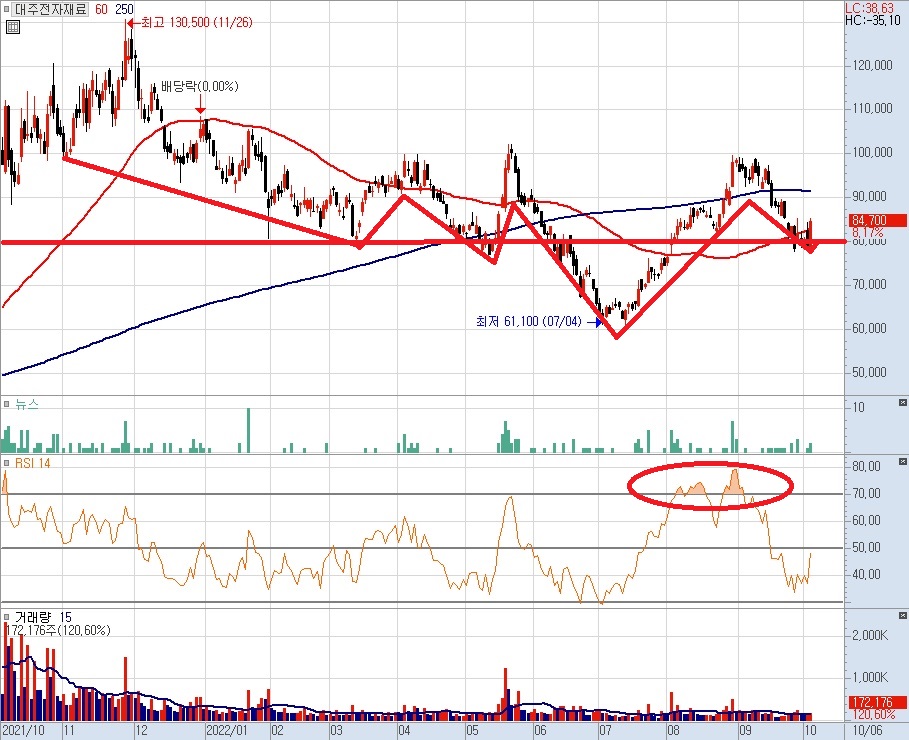This screenshot has height=740, width=909.
Task: Select the 60-day moving average label
Action: [101, 9]
